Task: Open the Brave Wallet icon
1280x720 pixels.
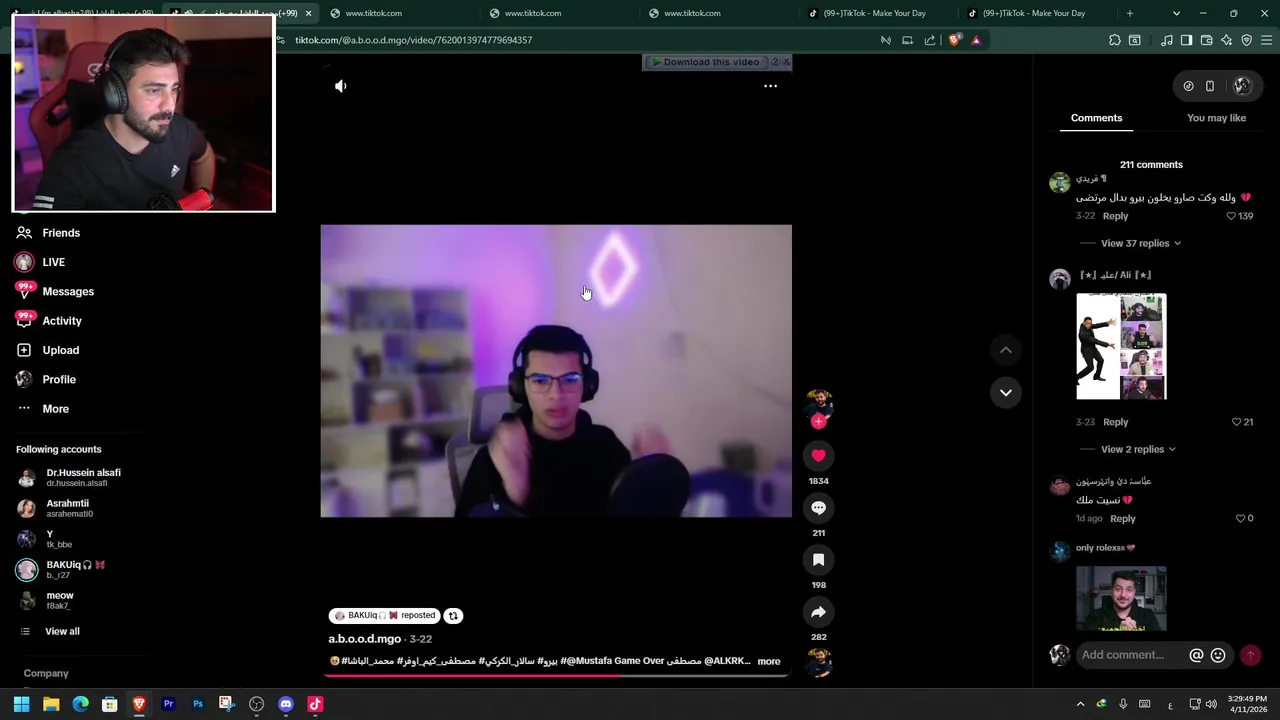Action: [x=1206, y=40]
